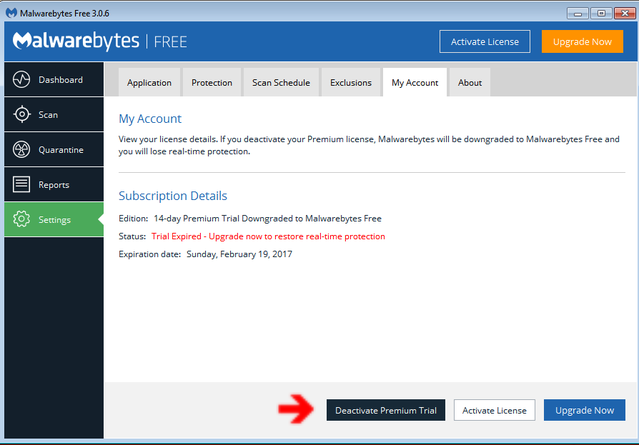
Task: Open the Scan Schedule tab
Action: [x=281, y=82]
